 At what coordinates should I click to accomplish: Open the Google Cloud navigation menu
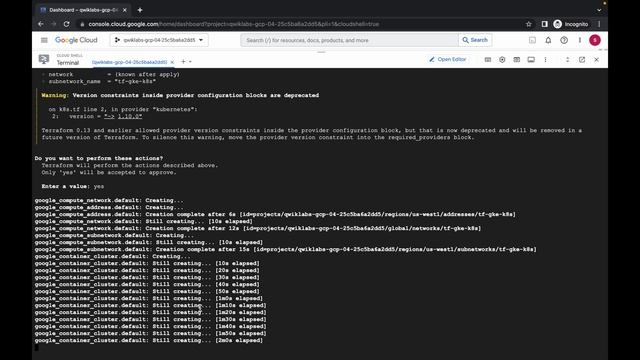(x=44, y=40)
